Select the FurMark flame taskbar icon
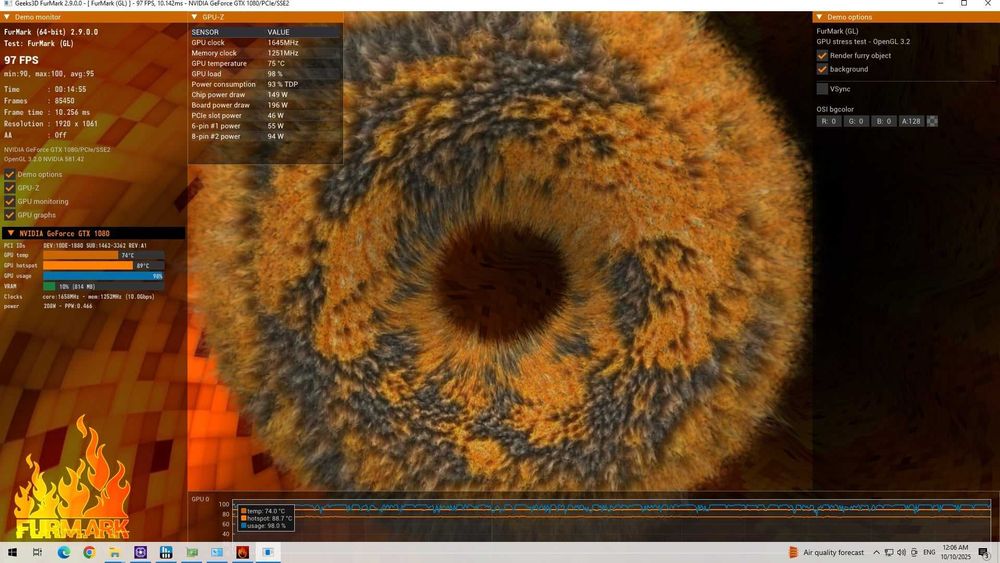Viewport: 1000px width, 563px height. [242, 552]
